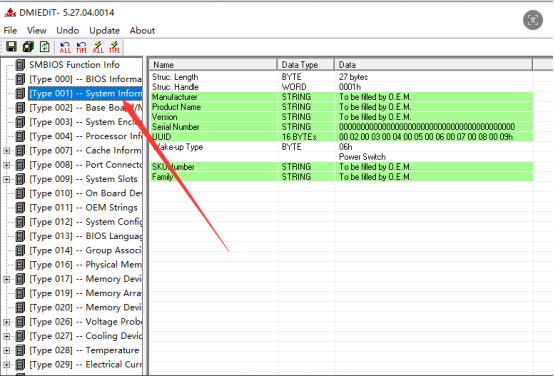The width and height of the screenshot is (554, 377).
Task: Click the '0001h' handle data value
Action: 350,87
